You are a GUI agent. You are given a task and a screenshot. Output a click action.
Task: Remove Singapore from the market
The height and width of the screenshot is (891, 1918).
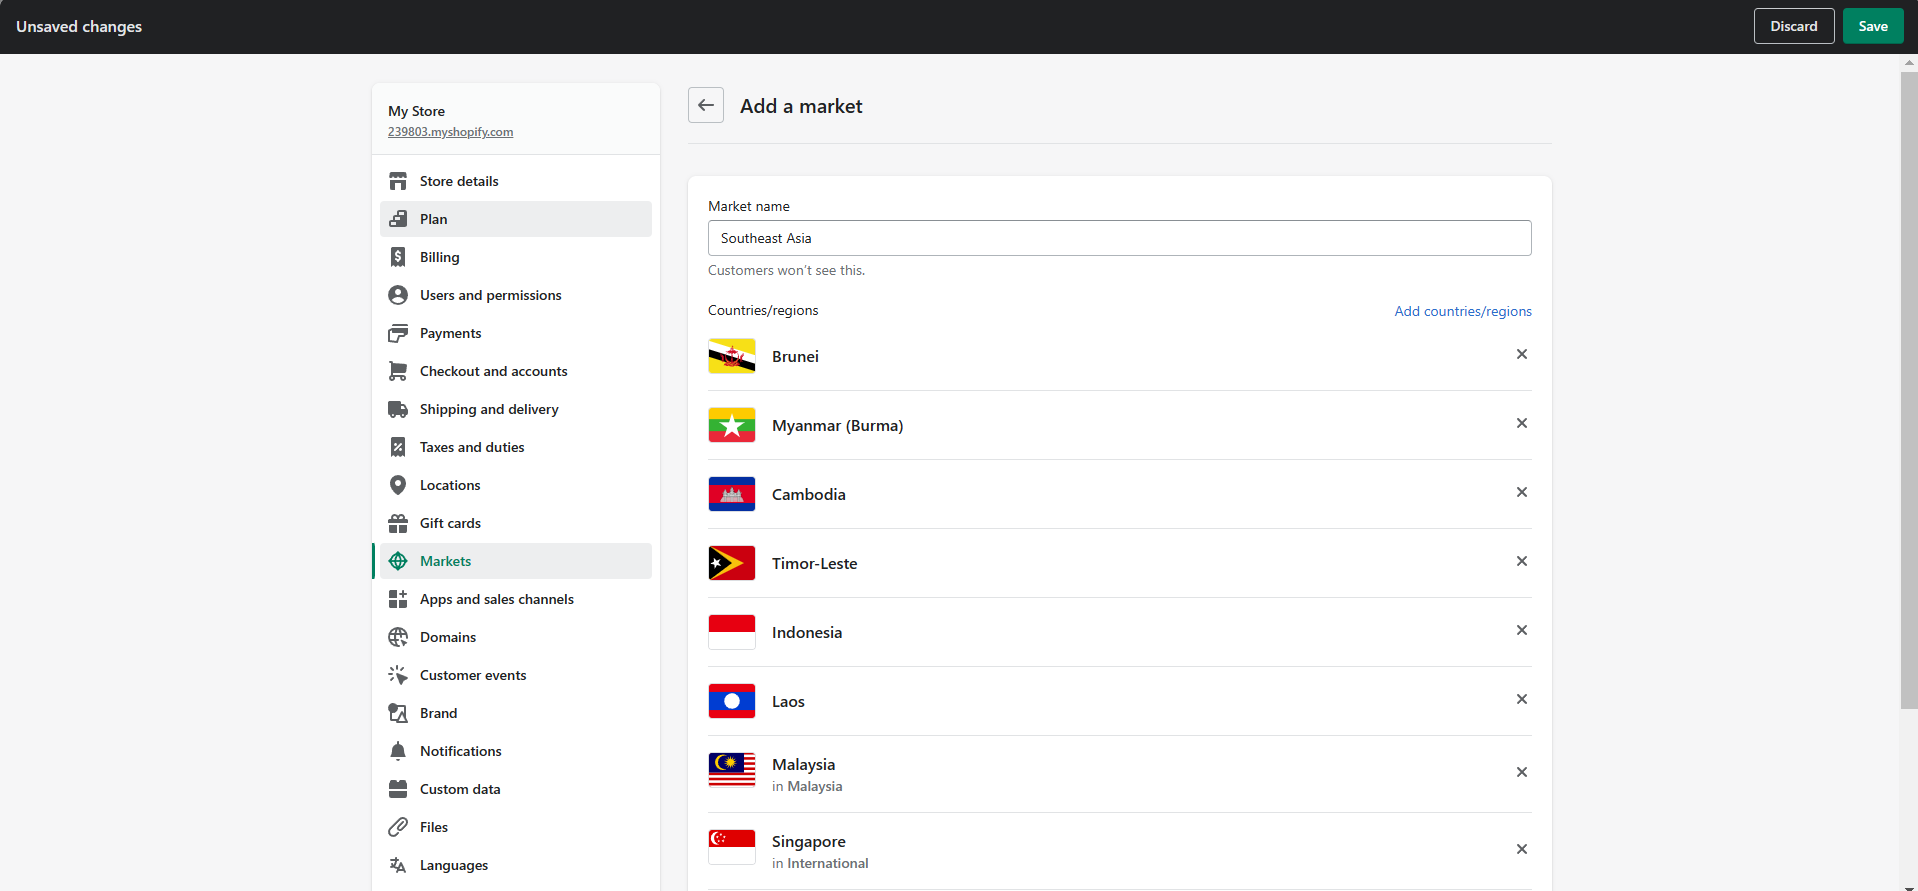click(1522, 849)
